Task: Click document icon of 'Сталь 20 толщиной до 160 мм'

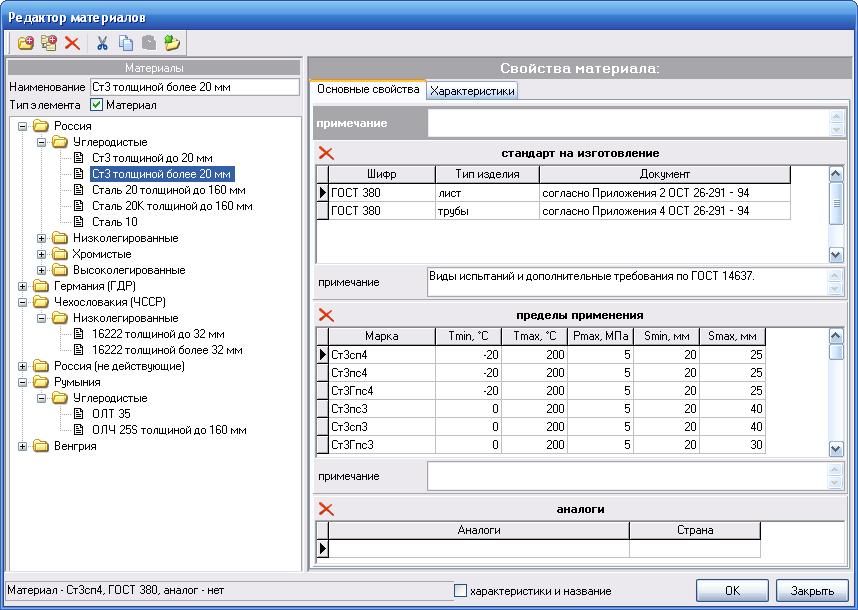Action: coord(79,190)
